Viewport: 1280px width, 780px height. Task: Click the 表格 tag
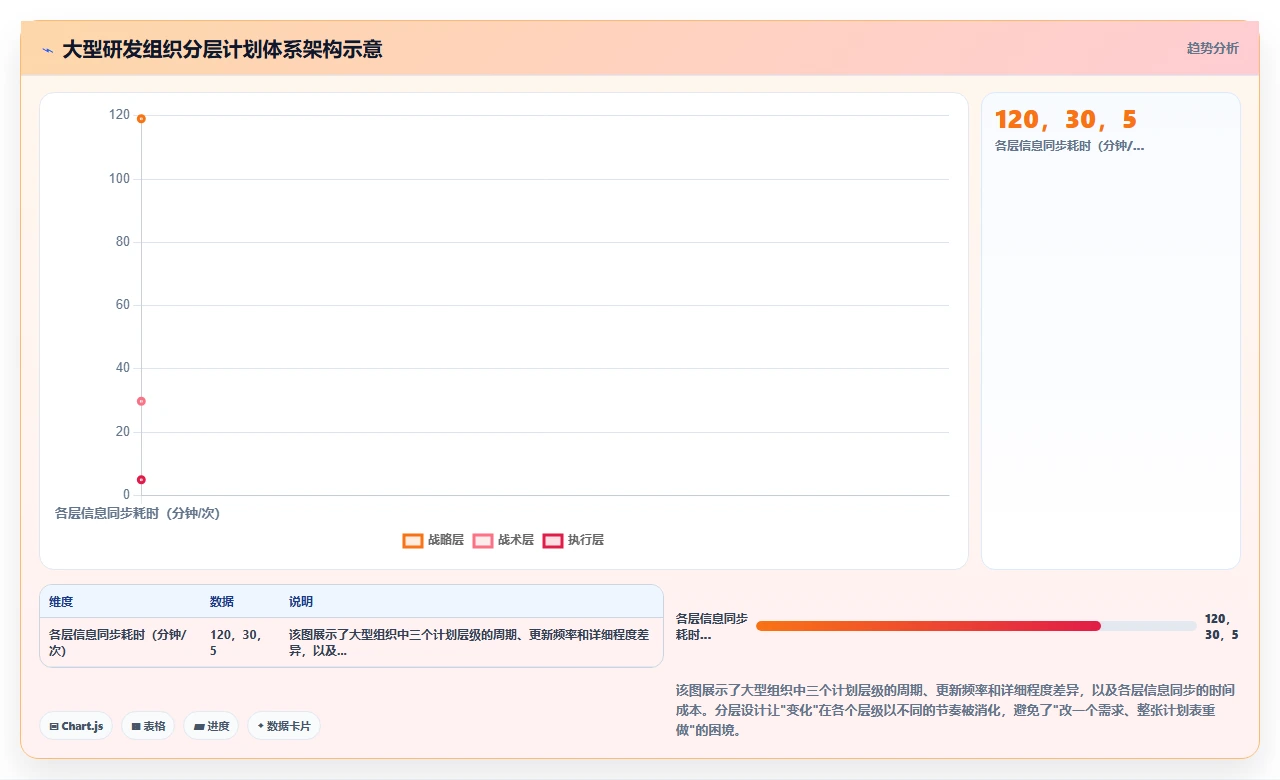(x=148, y=726)
